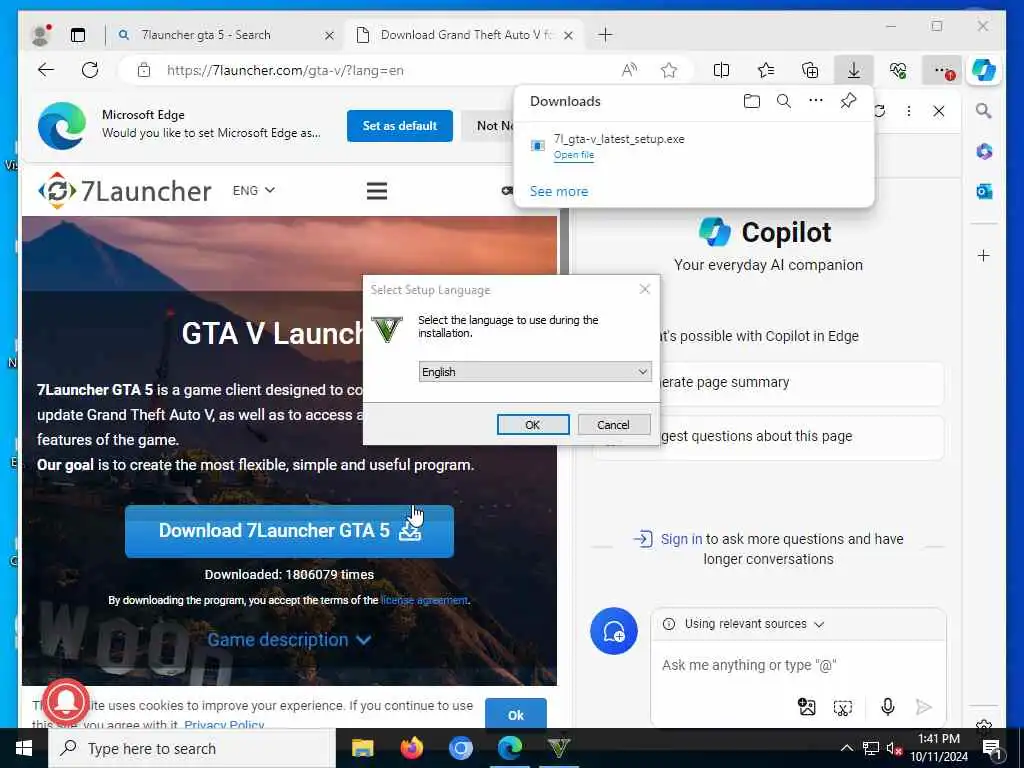
Task: Open more options in Downloads panel
Action: click(x=816, y=101)
